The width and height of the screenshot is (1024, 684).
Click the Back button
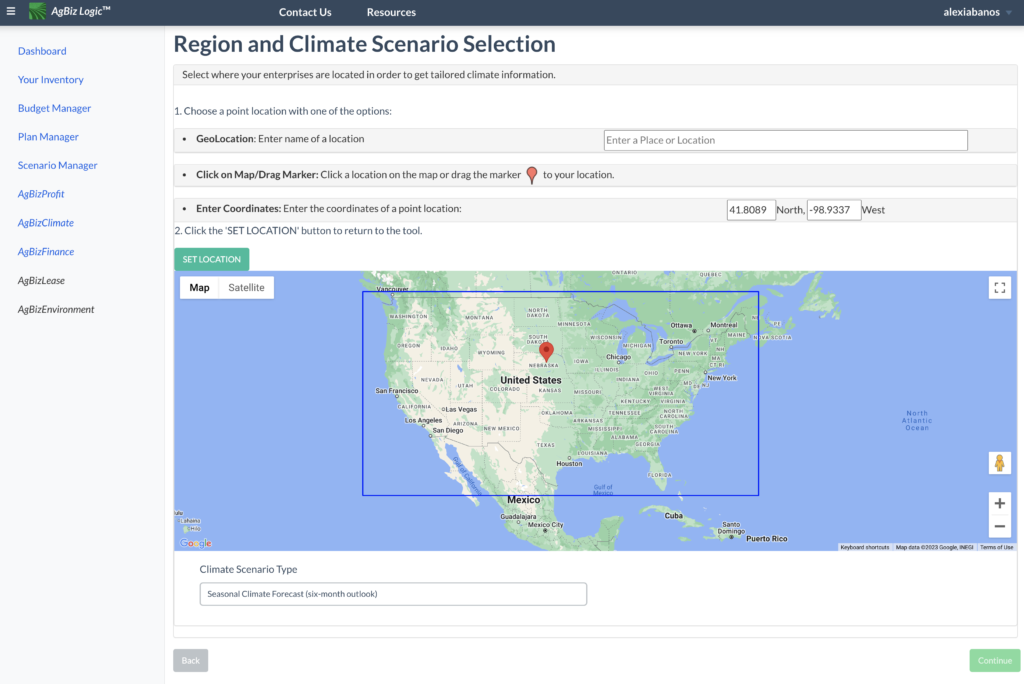(191, 660)
